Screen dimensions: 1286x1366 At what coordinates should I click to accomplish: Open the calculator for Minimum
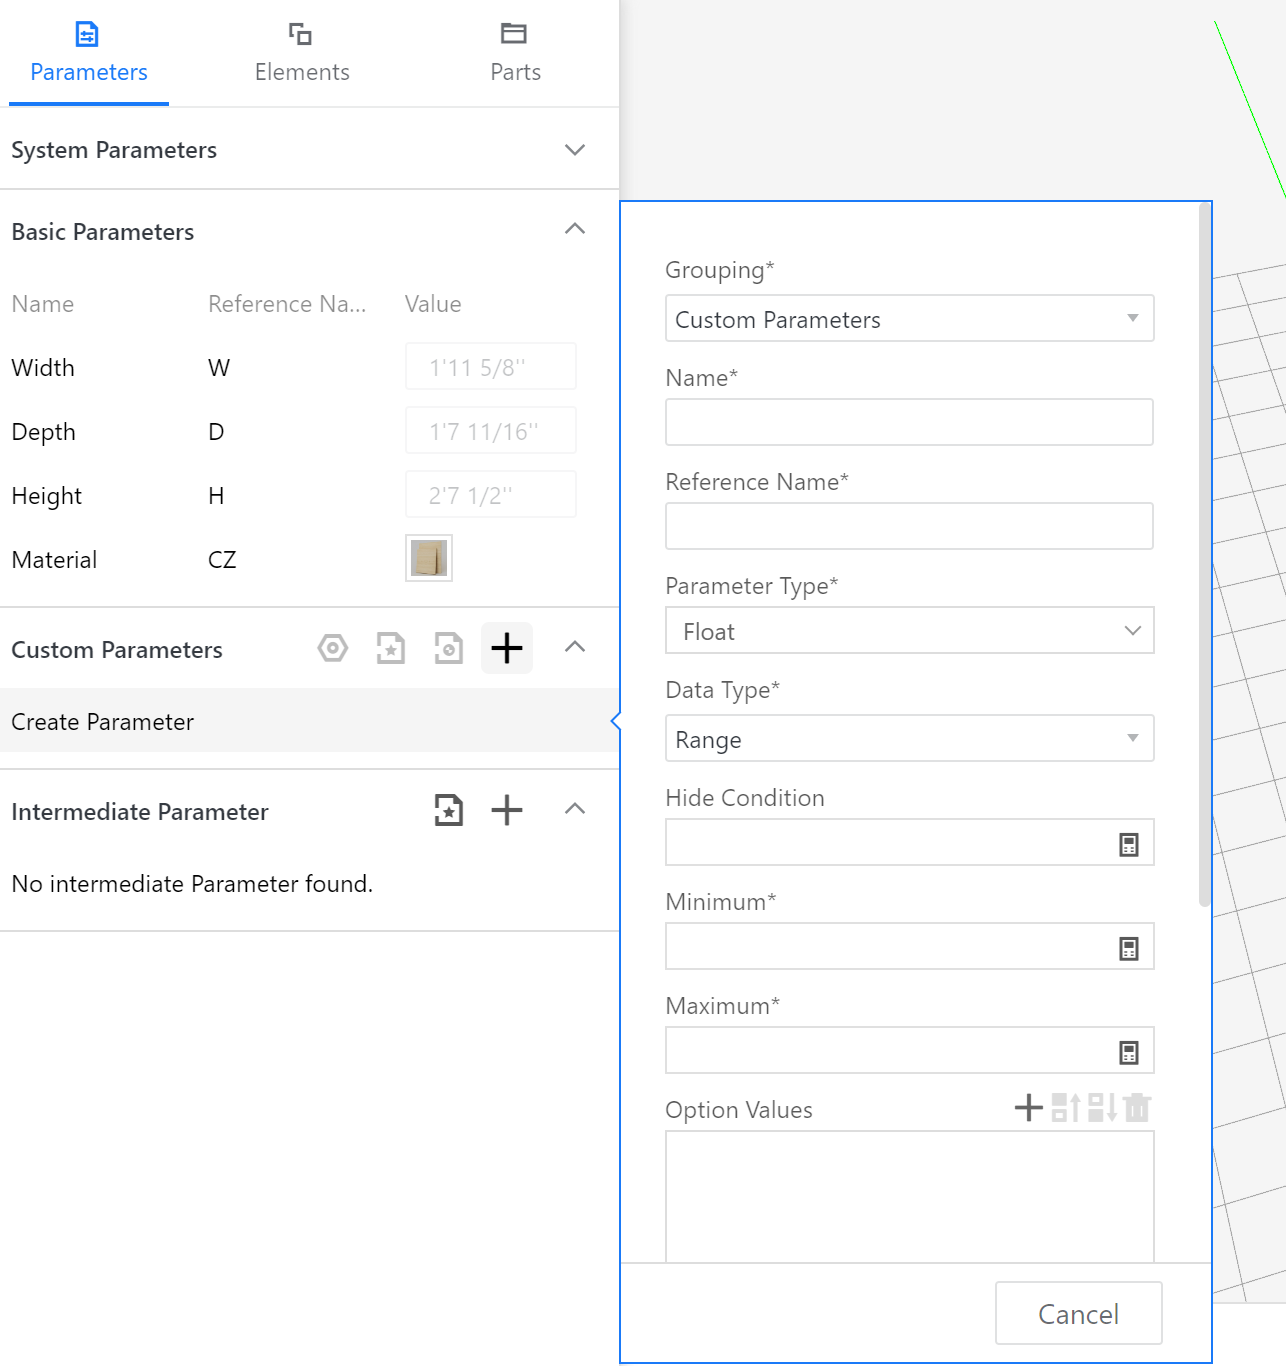point(1129,949)
